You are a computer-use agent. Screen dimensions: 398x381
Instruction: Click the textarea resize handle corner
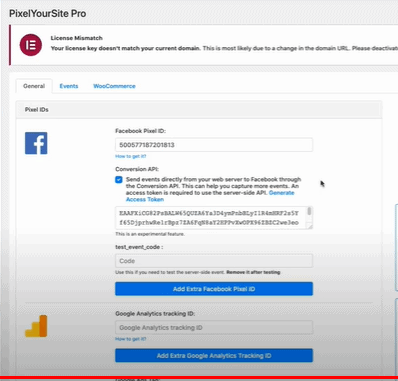310,226
